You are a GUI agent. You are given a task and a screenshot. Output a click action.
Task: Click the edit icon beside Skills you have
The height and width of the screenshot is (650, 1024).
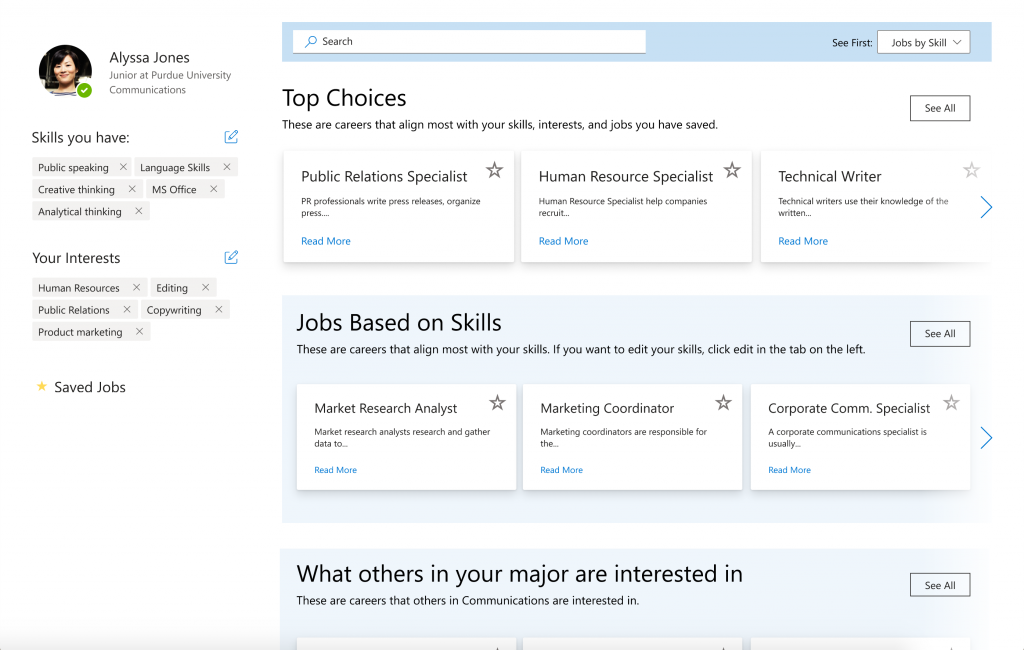(x=231, y=137)
